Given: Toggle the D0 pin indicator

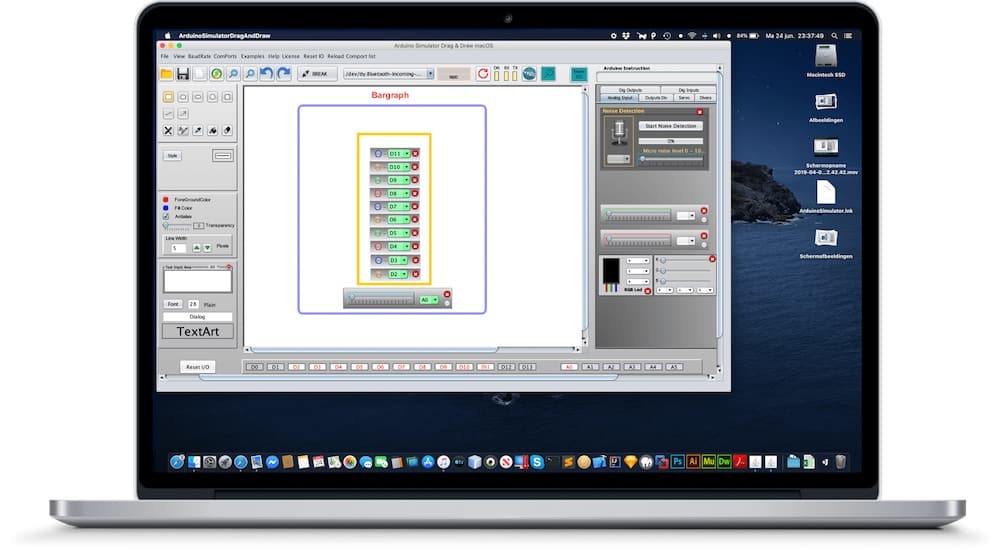Looking at the screenshot, I should point(254,367).
